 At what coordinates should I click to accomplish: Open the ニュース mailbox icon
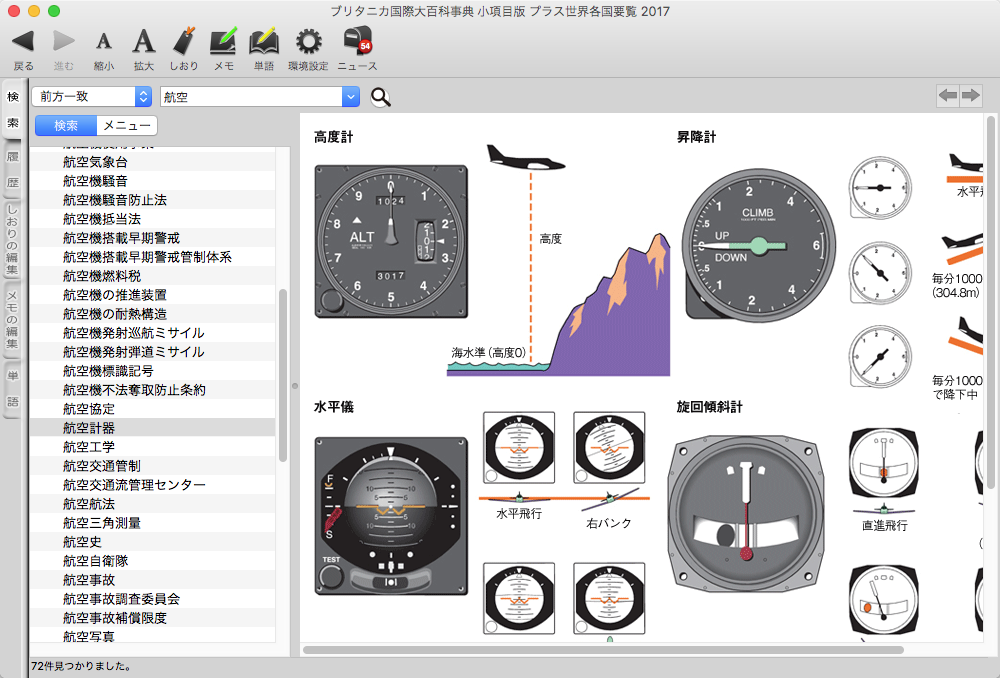pyautogui.click(x=357, y=41)
